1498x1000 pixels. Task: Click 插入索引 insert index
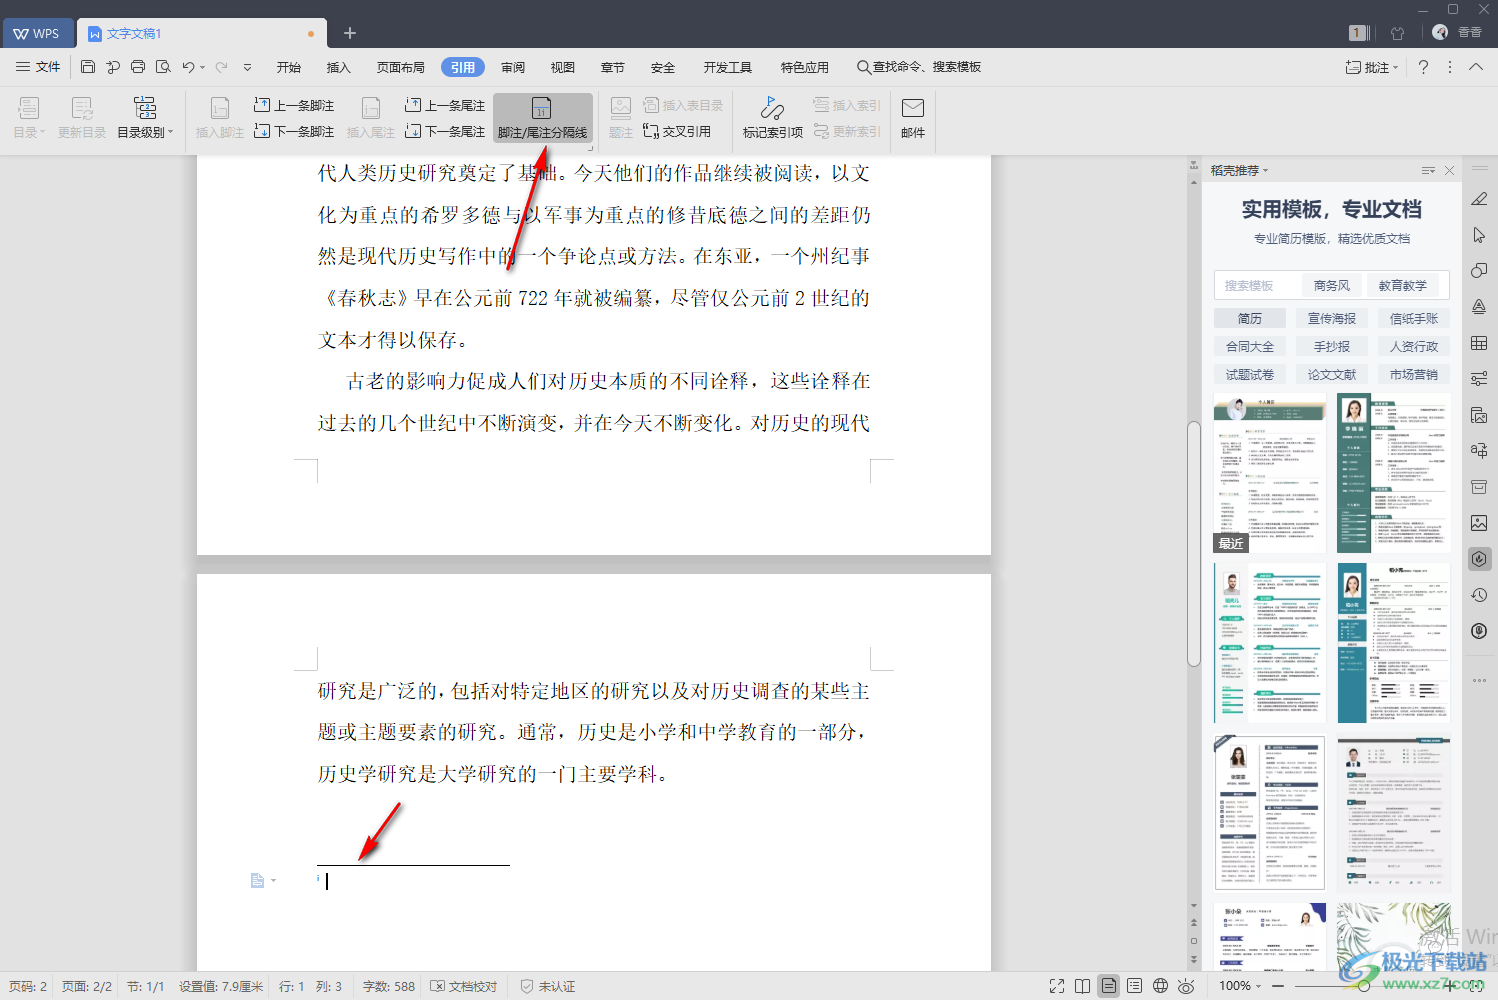847,105
